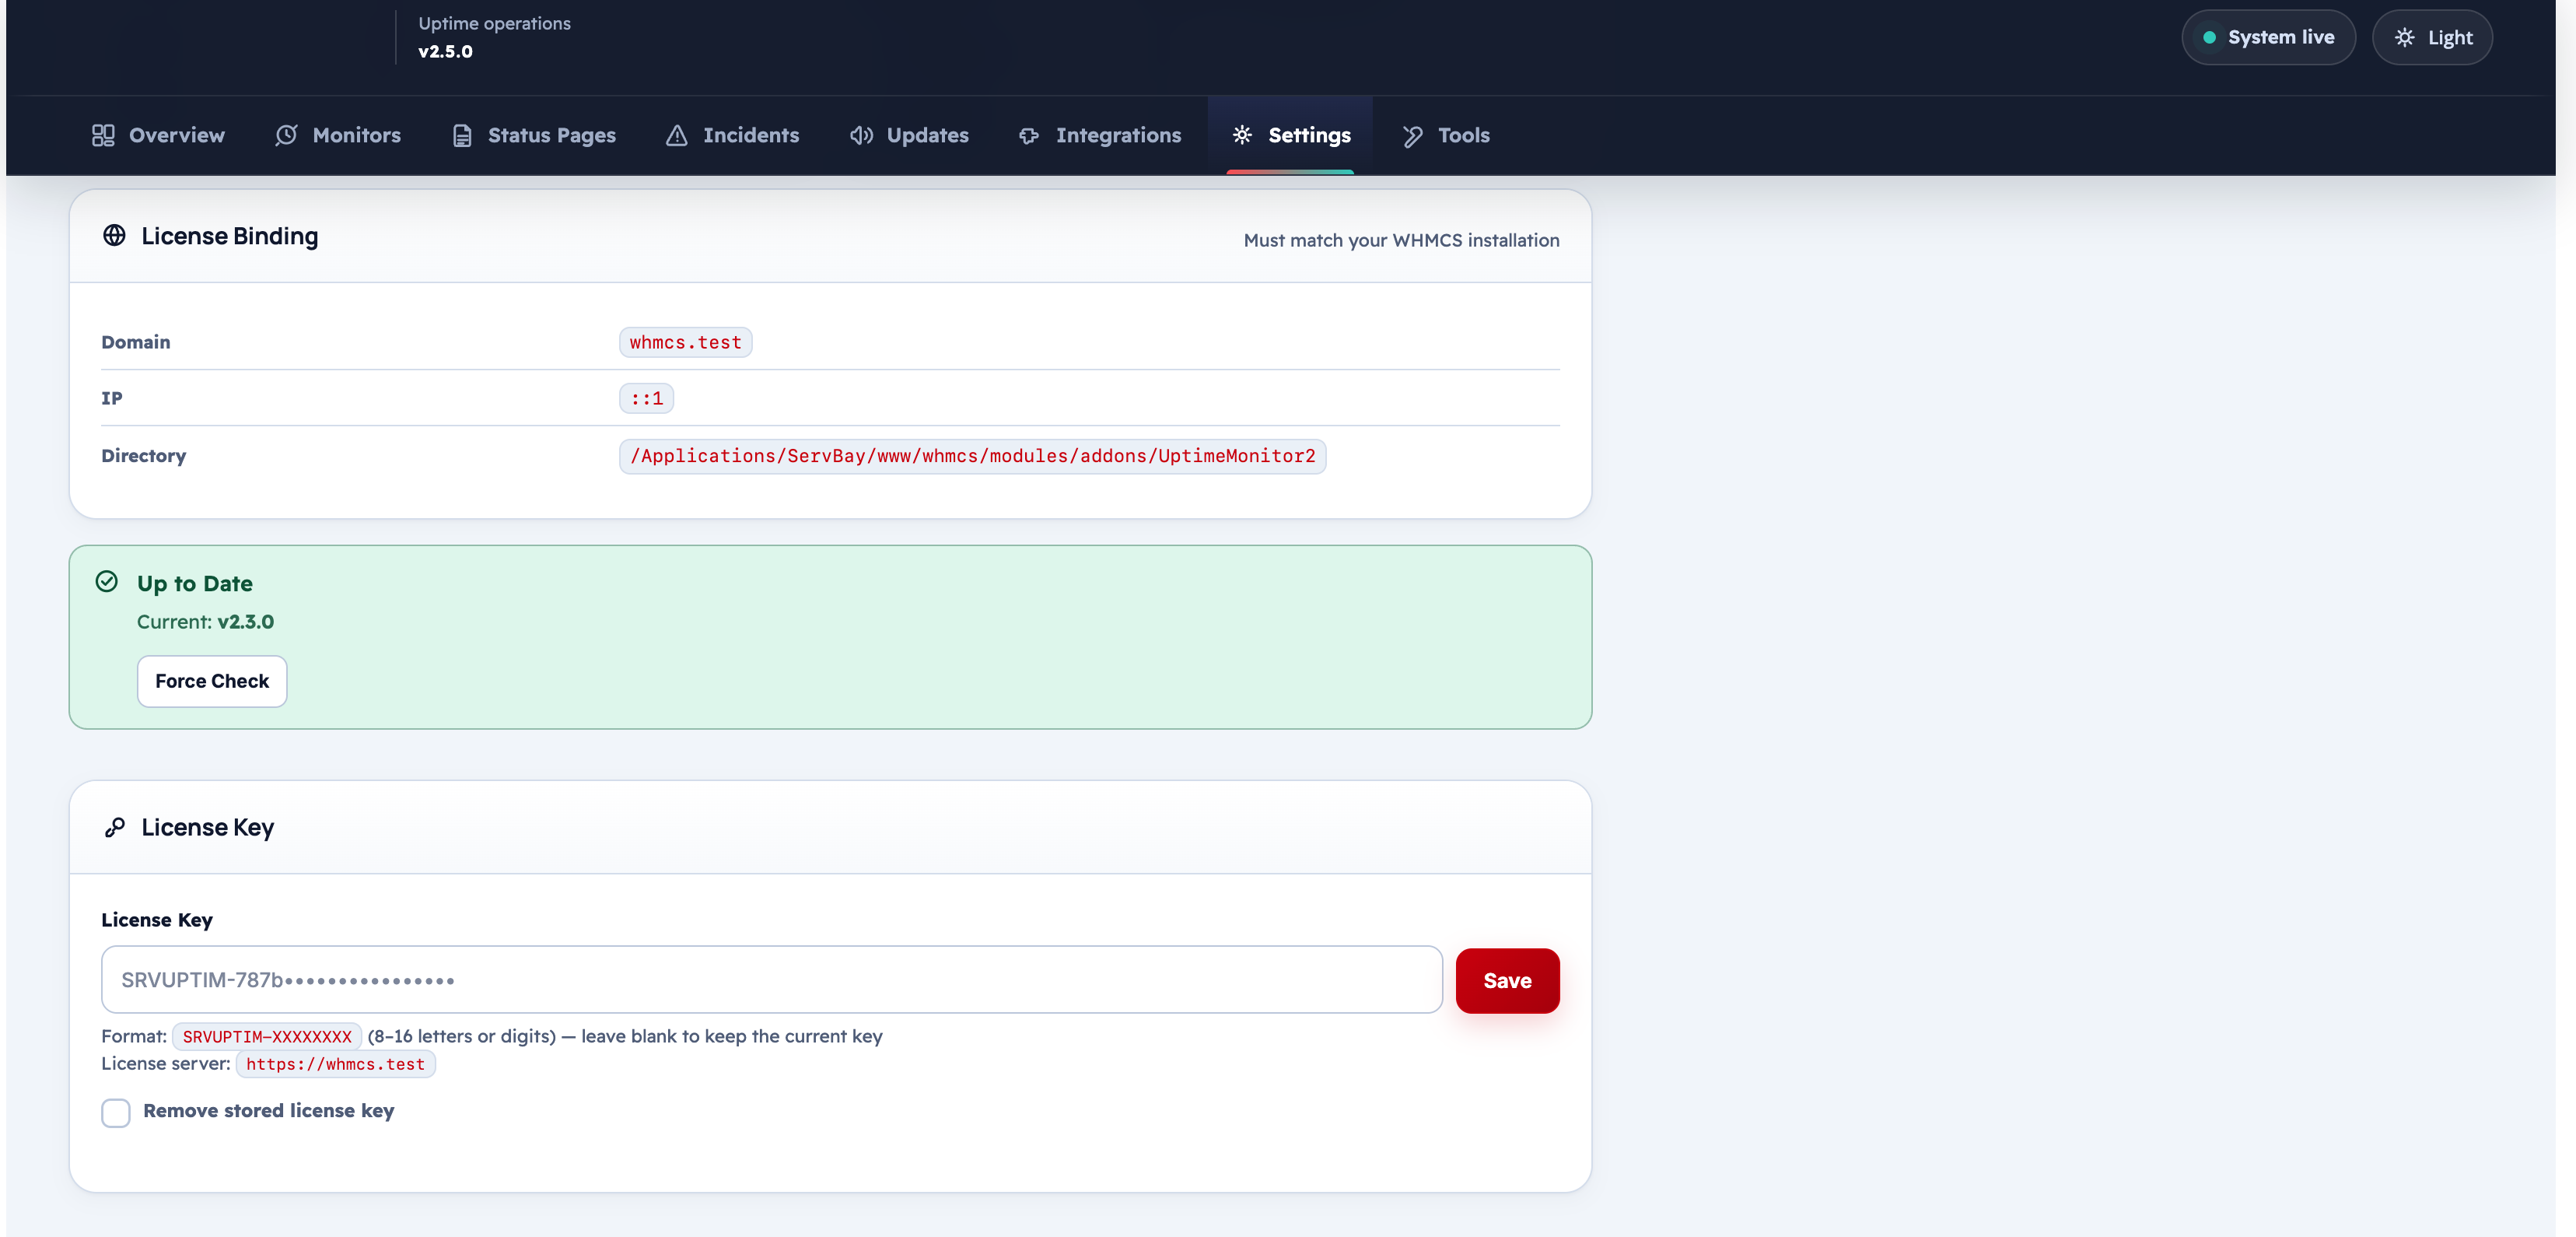Click the Incidents warning triangle icon
Viewport: 2576px width, 1237px height.
pos(677,135)
